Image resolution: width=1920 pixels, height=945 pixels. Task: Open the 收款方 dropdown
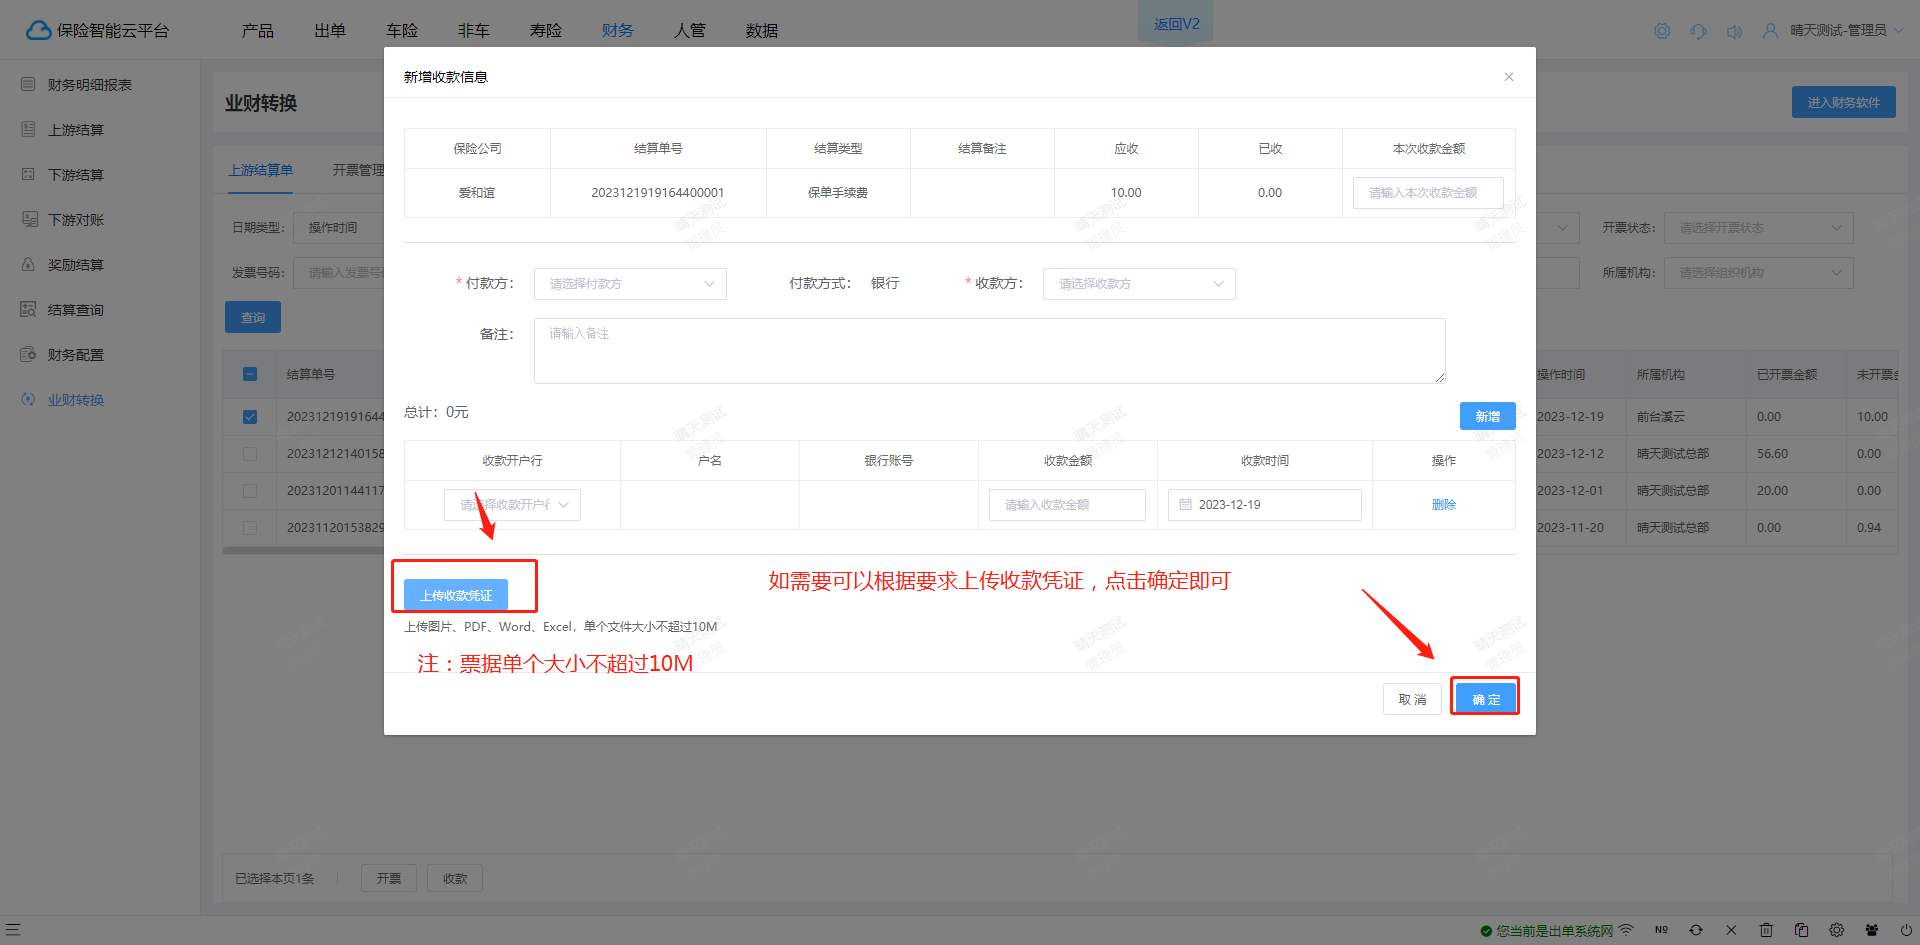tap(1139, 284)
